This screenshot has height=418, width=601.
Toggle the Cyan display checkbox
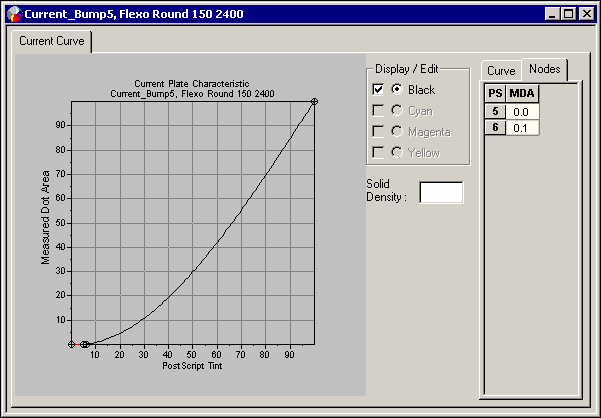point(378,111)
